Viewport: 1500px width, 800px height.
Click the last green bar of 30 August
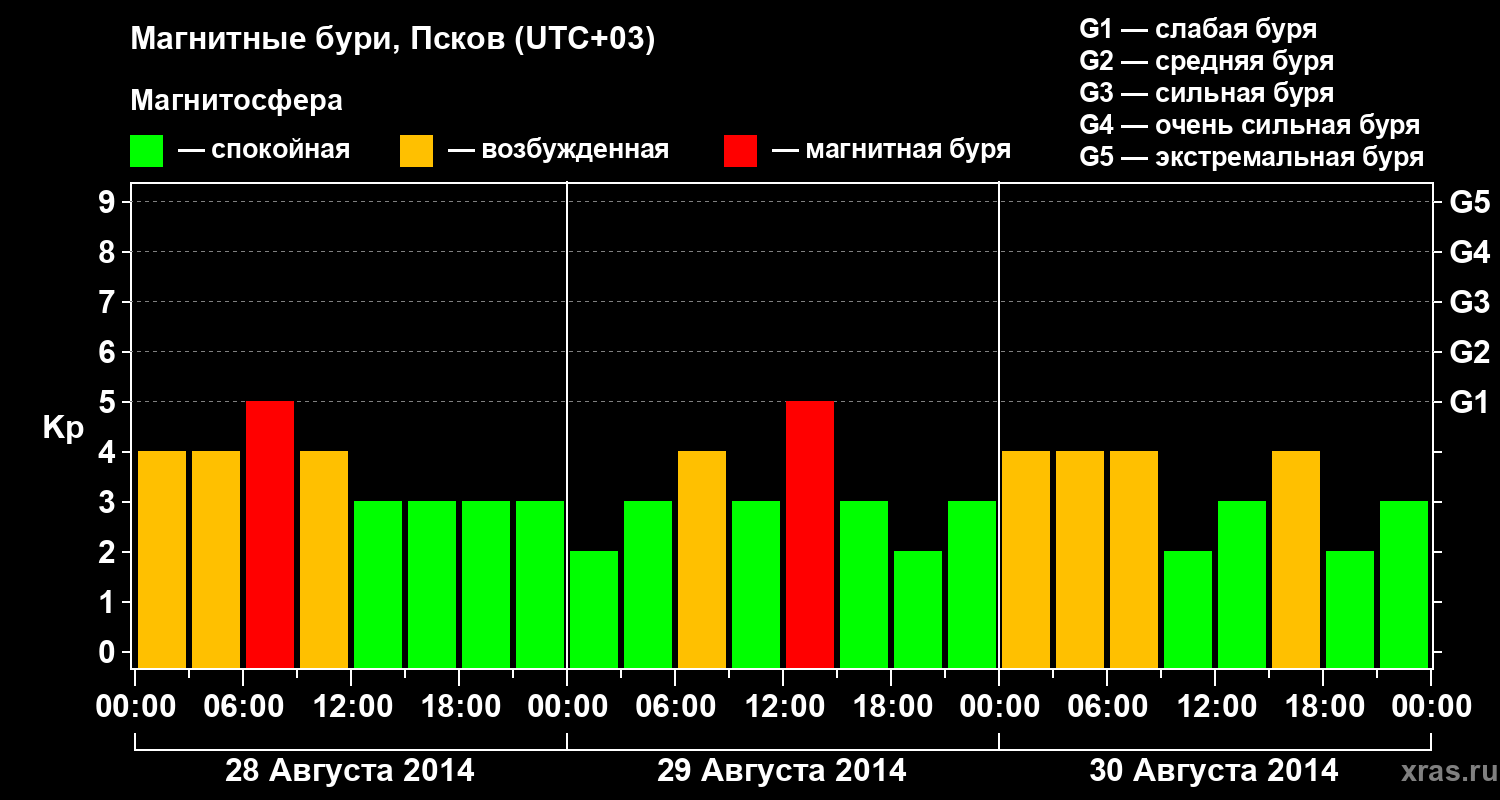[x=1404, y=584]
